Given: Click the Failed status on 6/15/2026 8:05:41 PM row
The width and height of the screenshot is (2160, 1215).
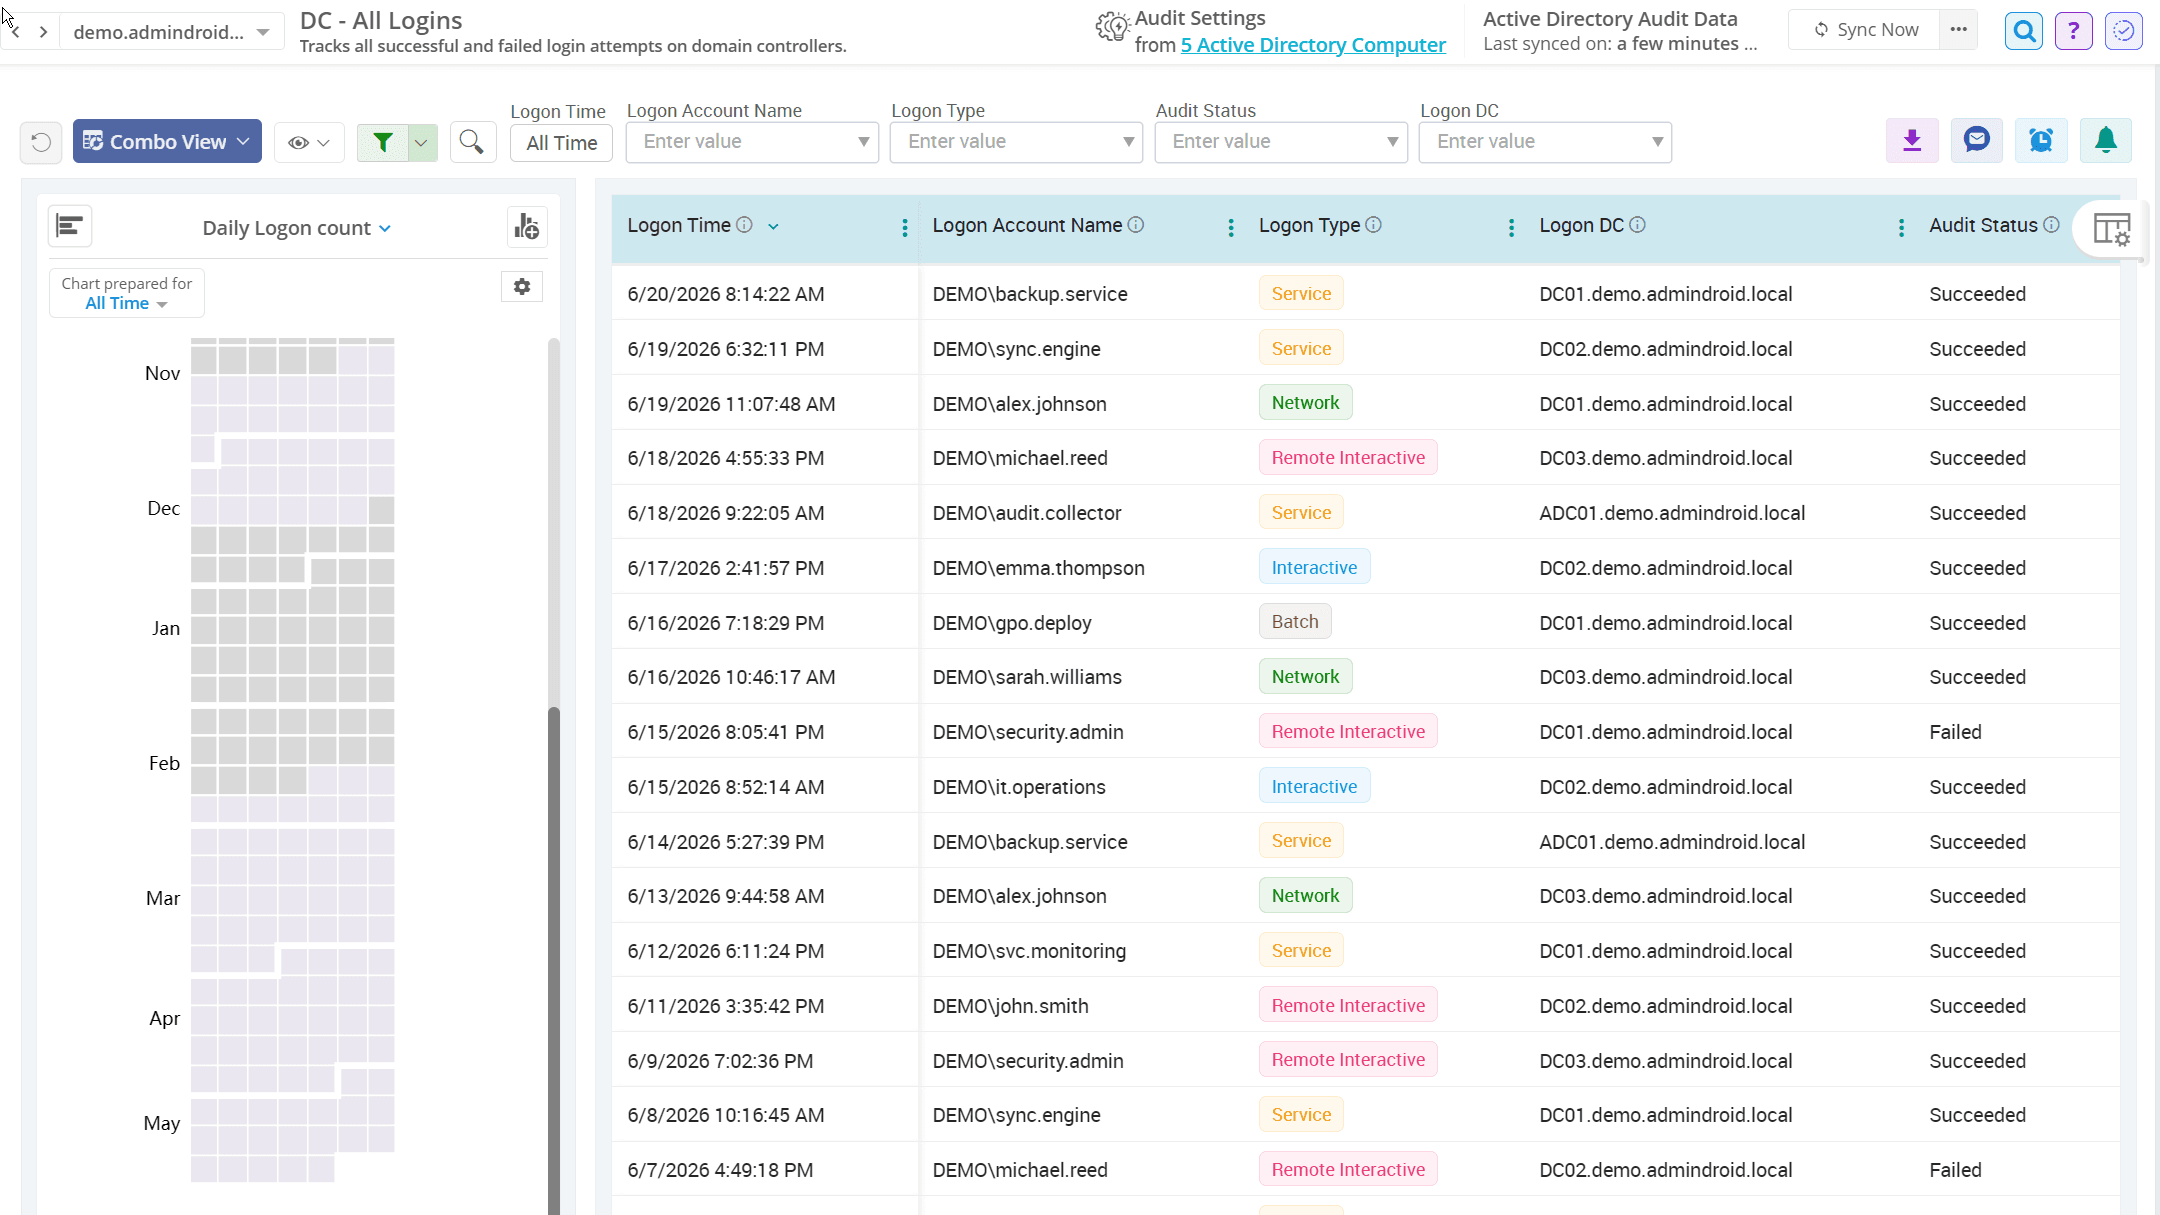Looking at the screenshot, I should [x=1955, y=732].
